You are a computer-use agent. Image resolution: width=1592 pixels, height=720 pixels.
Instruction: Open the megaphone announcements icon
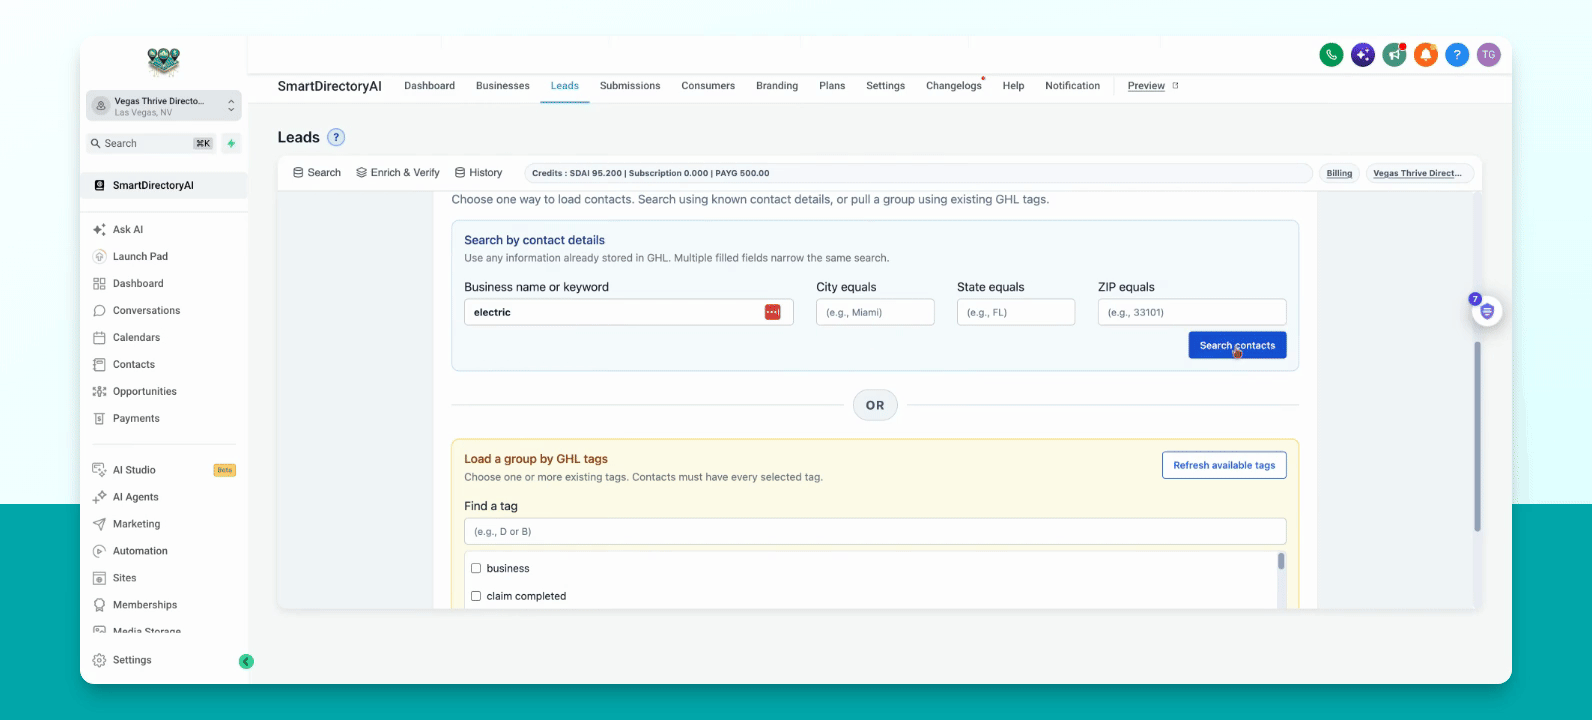(1394, 55)
